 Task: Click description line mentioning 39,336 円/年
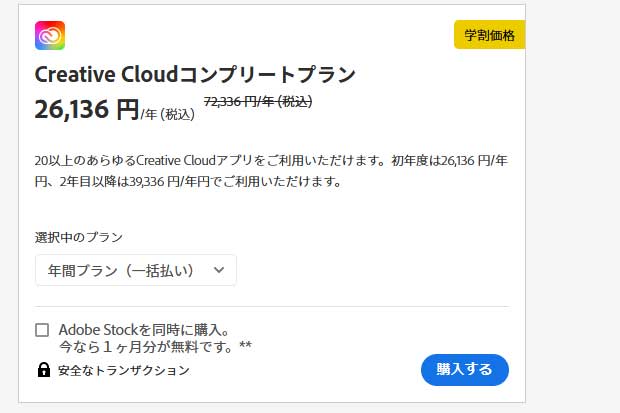pyautogui.click(x=188, y=182)
